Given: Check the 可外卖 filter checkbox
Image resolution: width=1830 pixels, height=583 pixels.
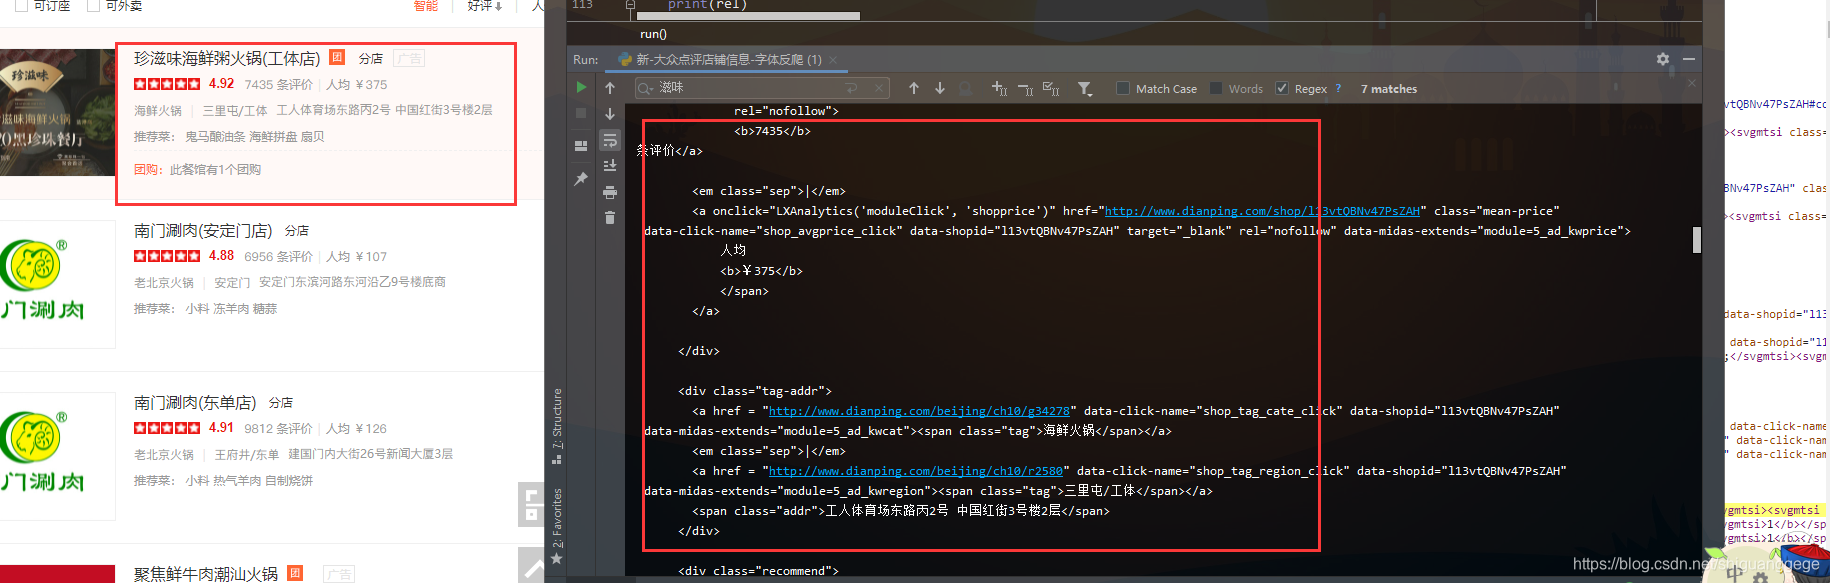Looking at the screenshot, I should click(94, 5).
